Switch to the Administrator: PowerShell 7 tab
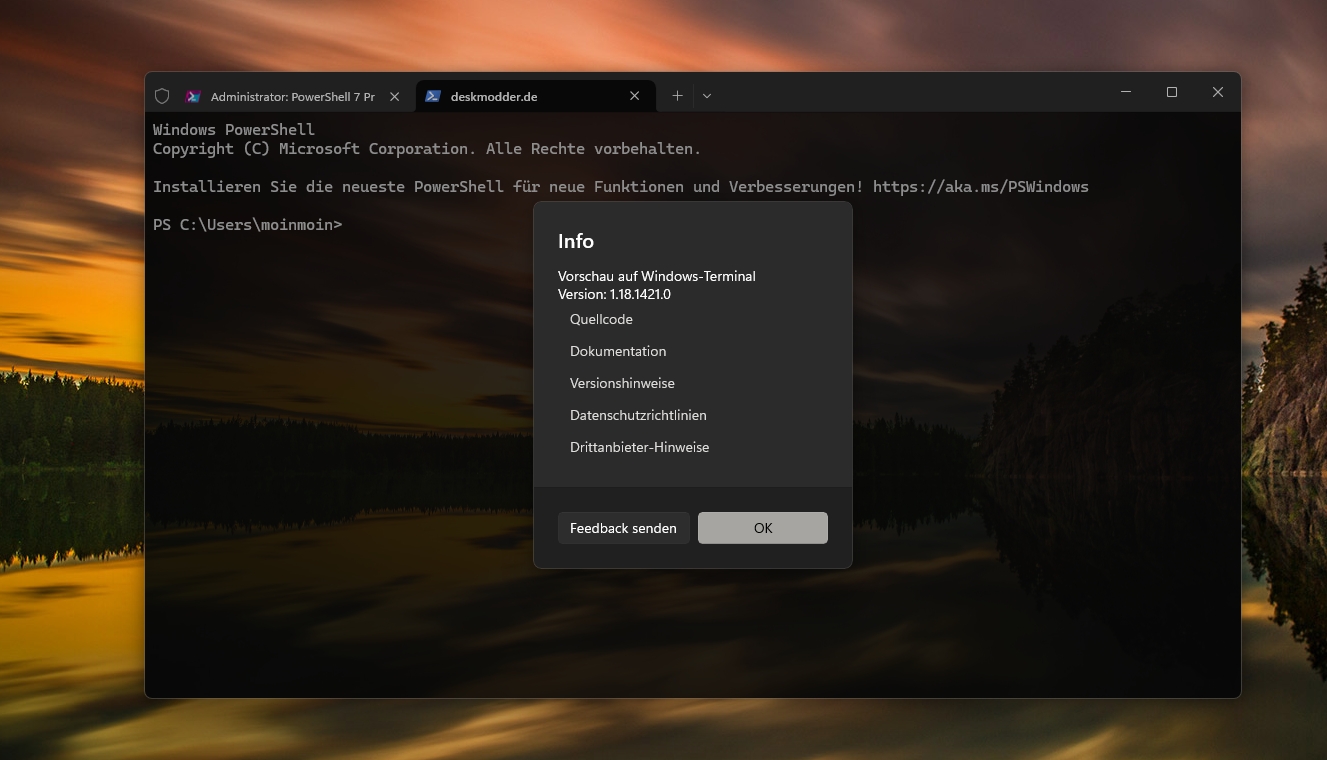Image resolution: width=1327 pixels, height=760 pixels. pos(292,96)
